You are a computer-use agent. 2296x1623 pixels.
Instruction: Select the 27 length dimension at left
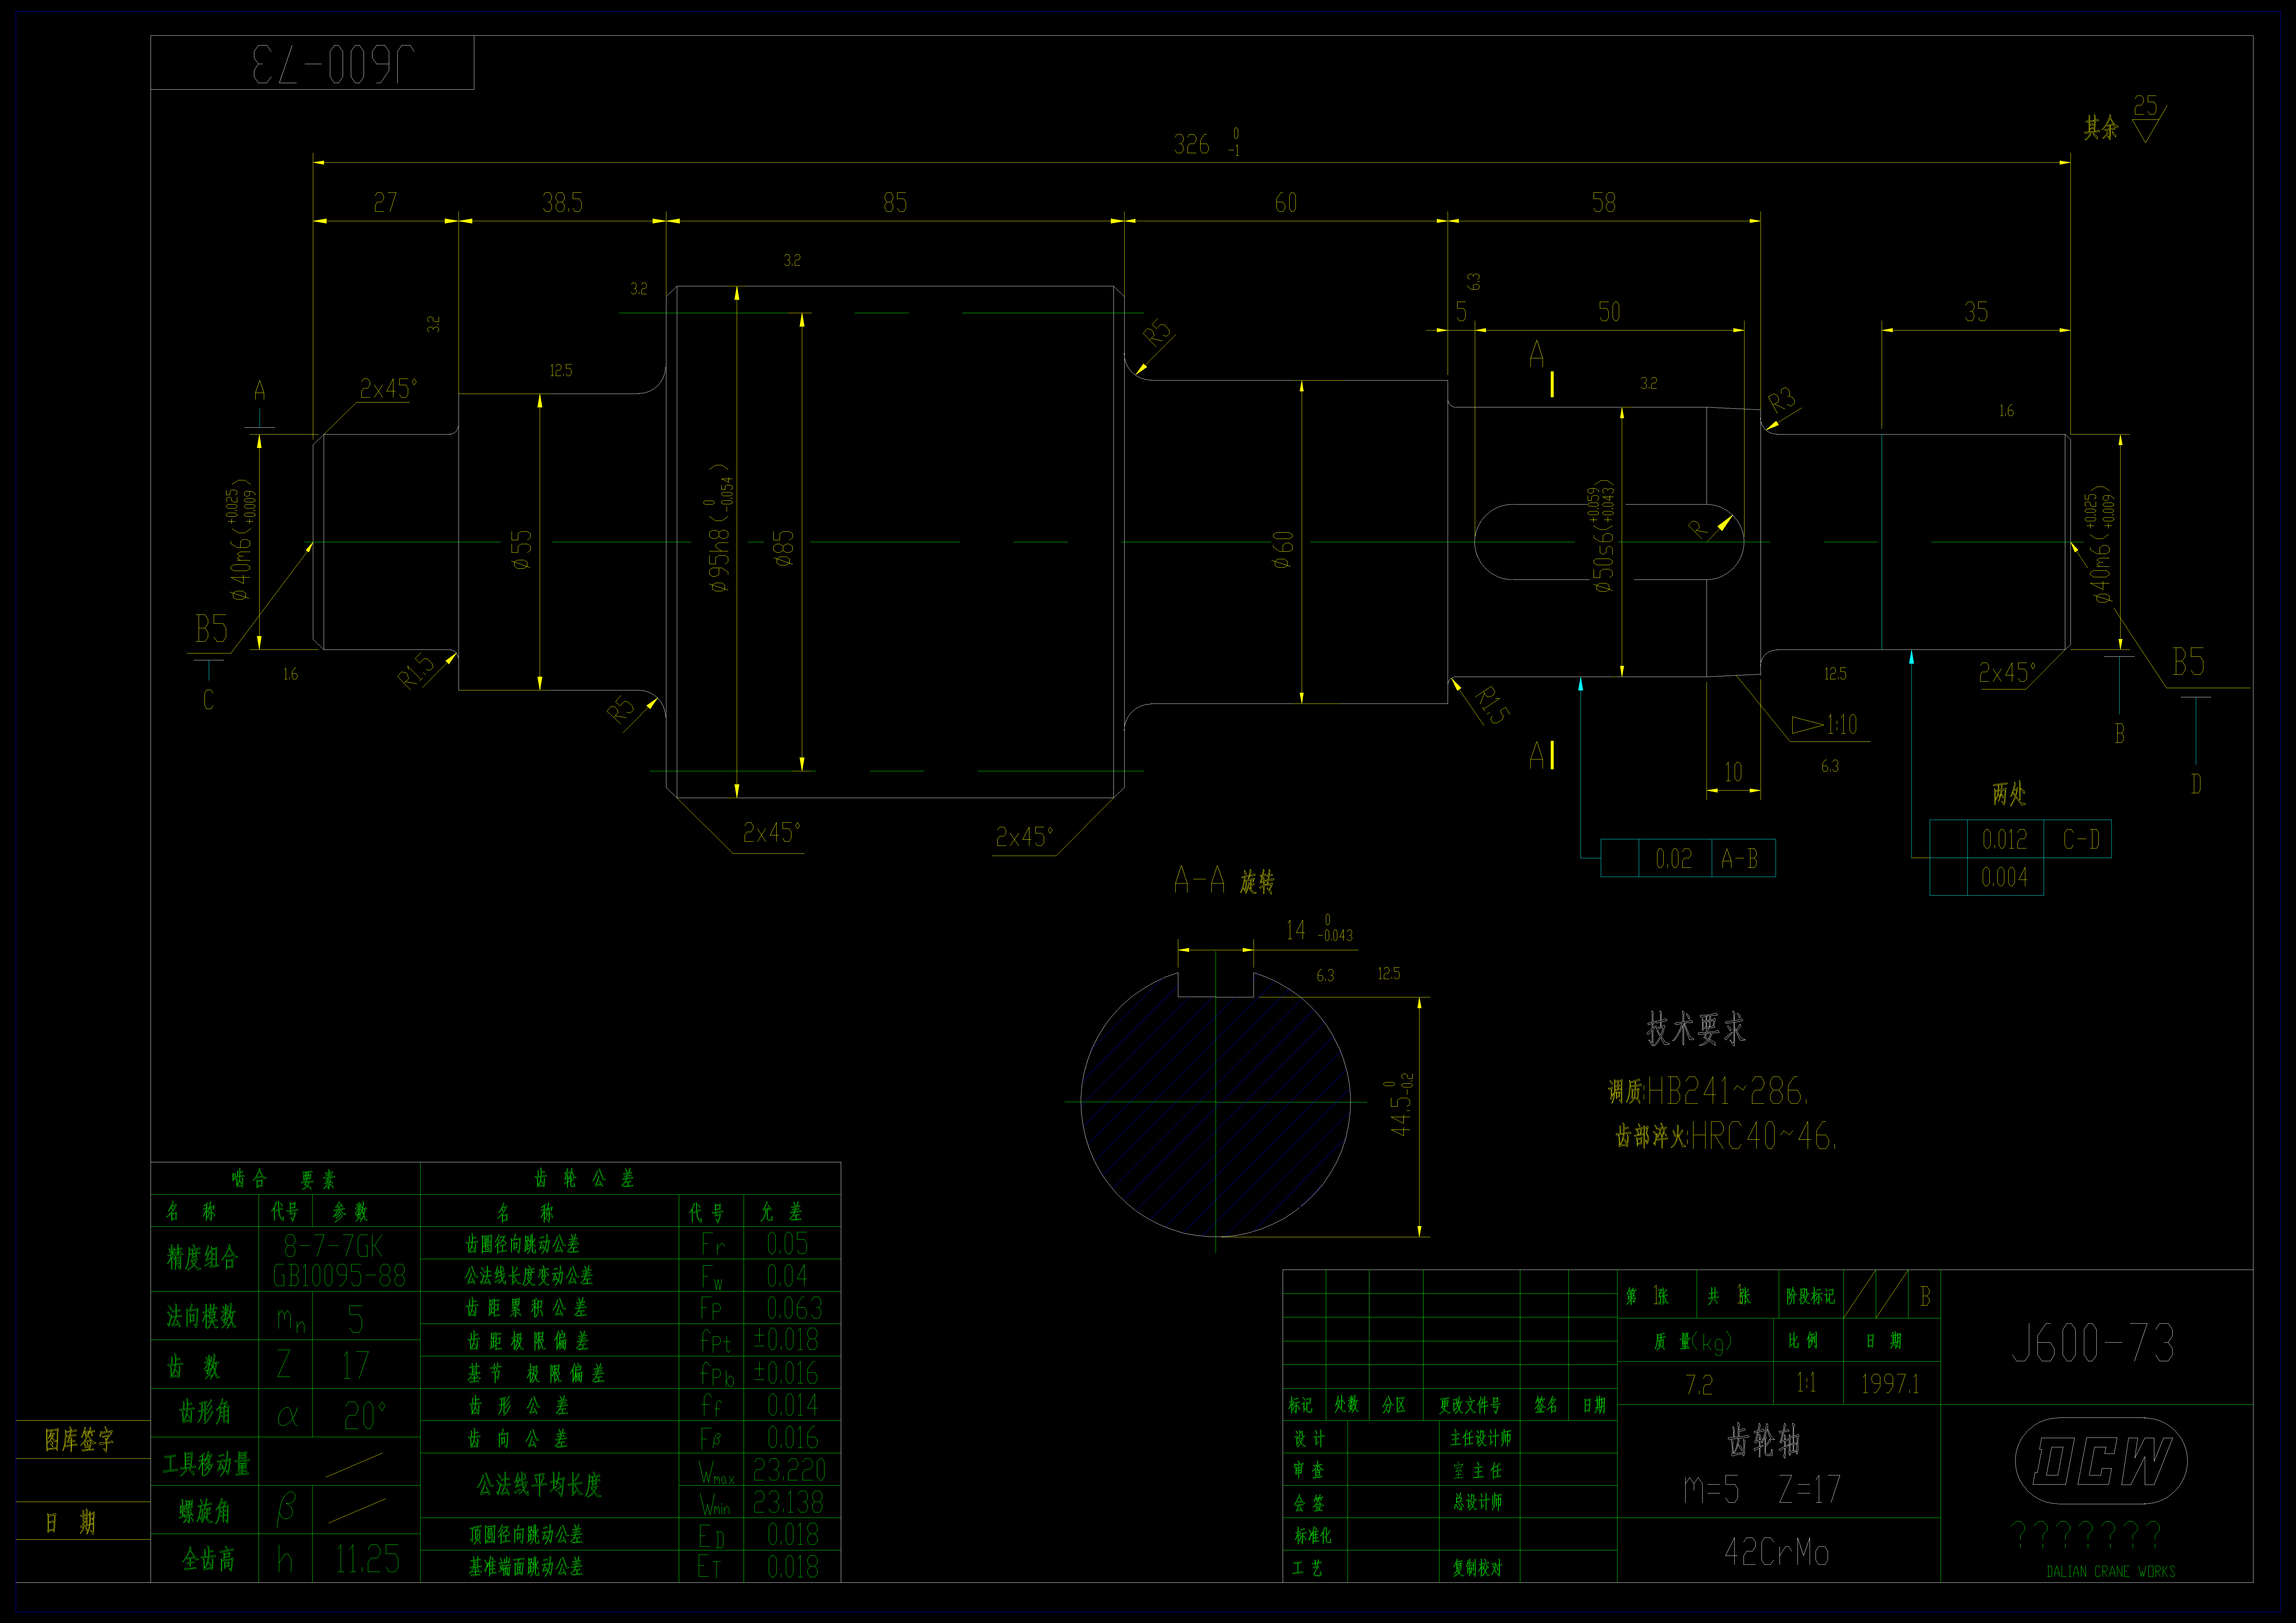click(385, 203)
